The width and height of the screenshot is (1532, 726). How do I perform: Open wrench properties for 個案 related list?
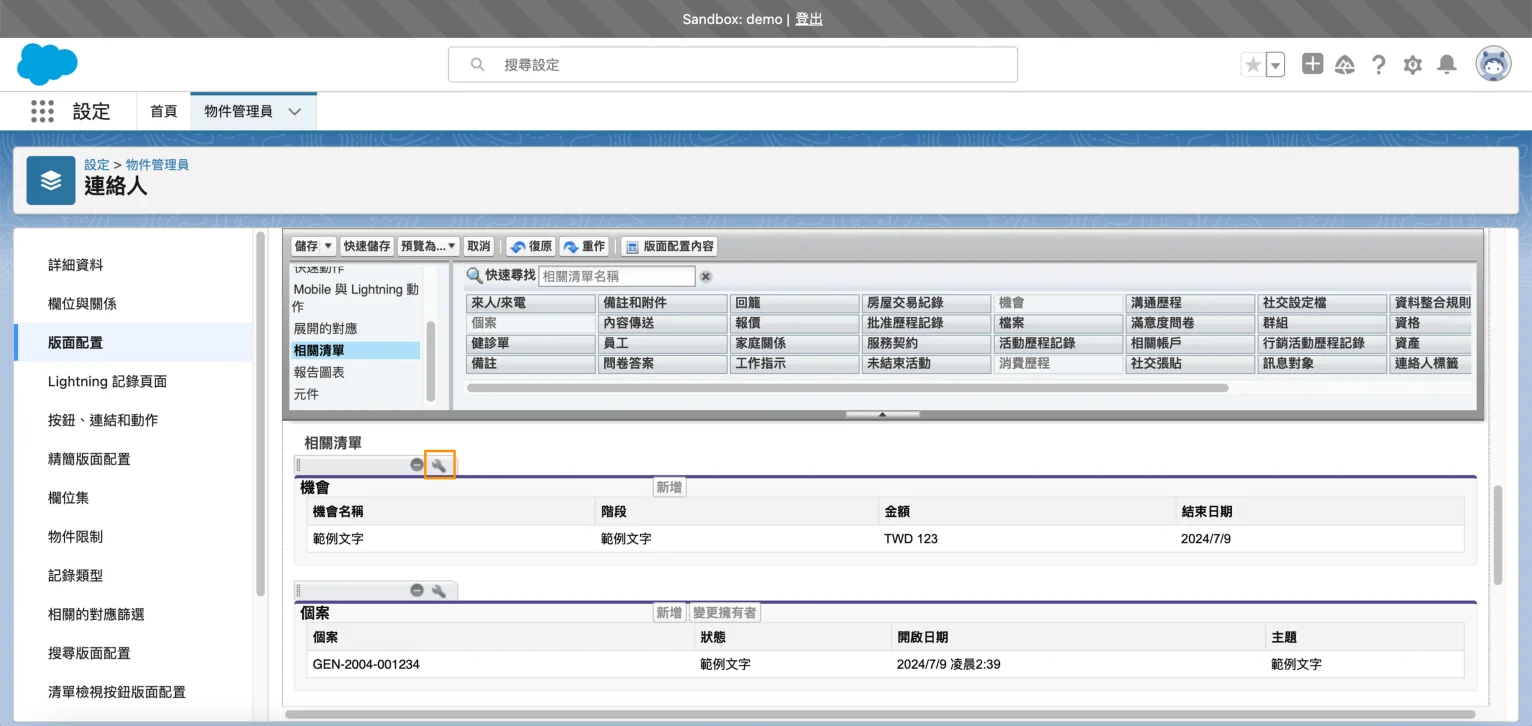coord(439,591)
